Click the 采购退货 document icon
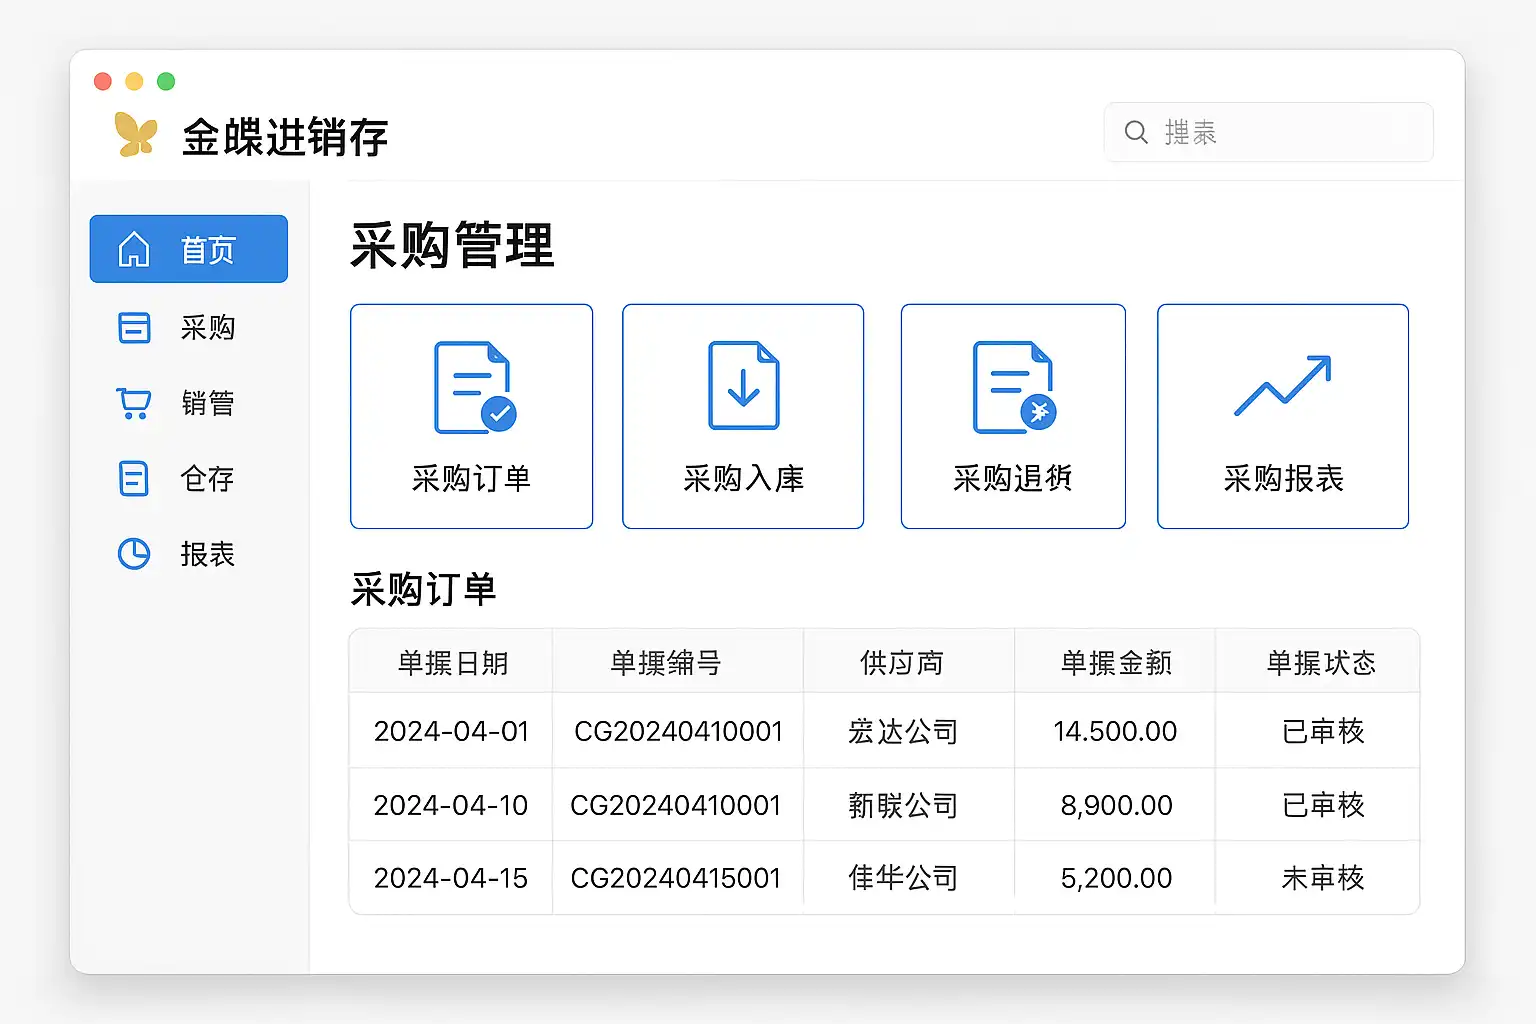The height and width of the screenshot is (1024, 1536). pos(1013,388)
